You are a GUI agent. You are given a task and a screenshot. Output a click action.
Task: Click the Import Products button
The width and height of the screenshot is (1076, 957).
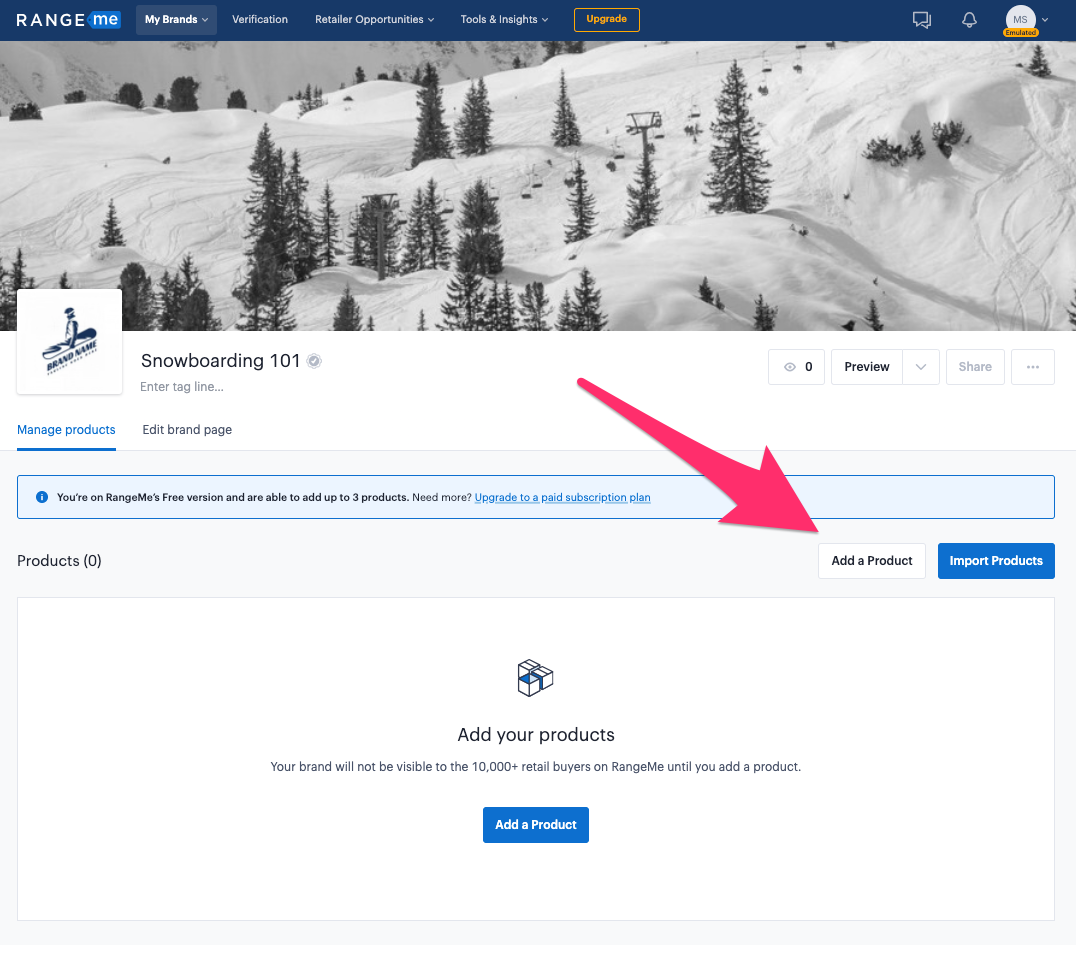(x=996, y=561)
